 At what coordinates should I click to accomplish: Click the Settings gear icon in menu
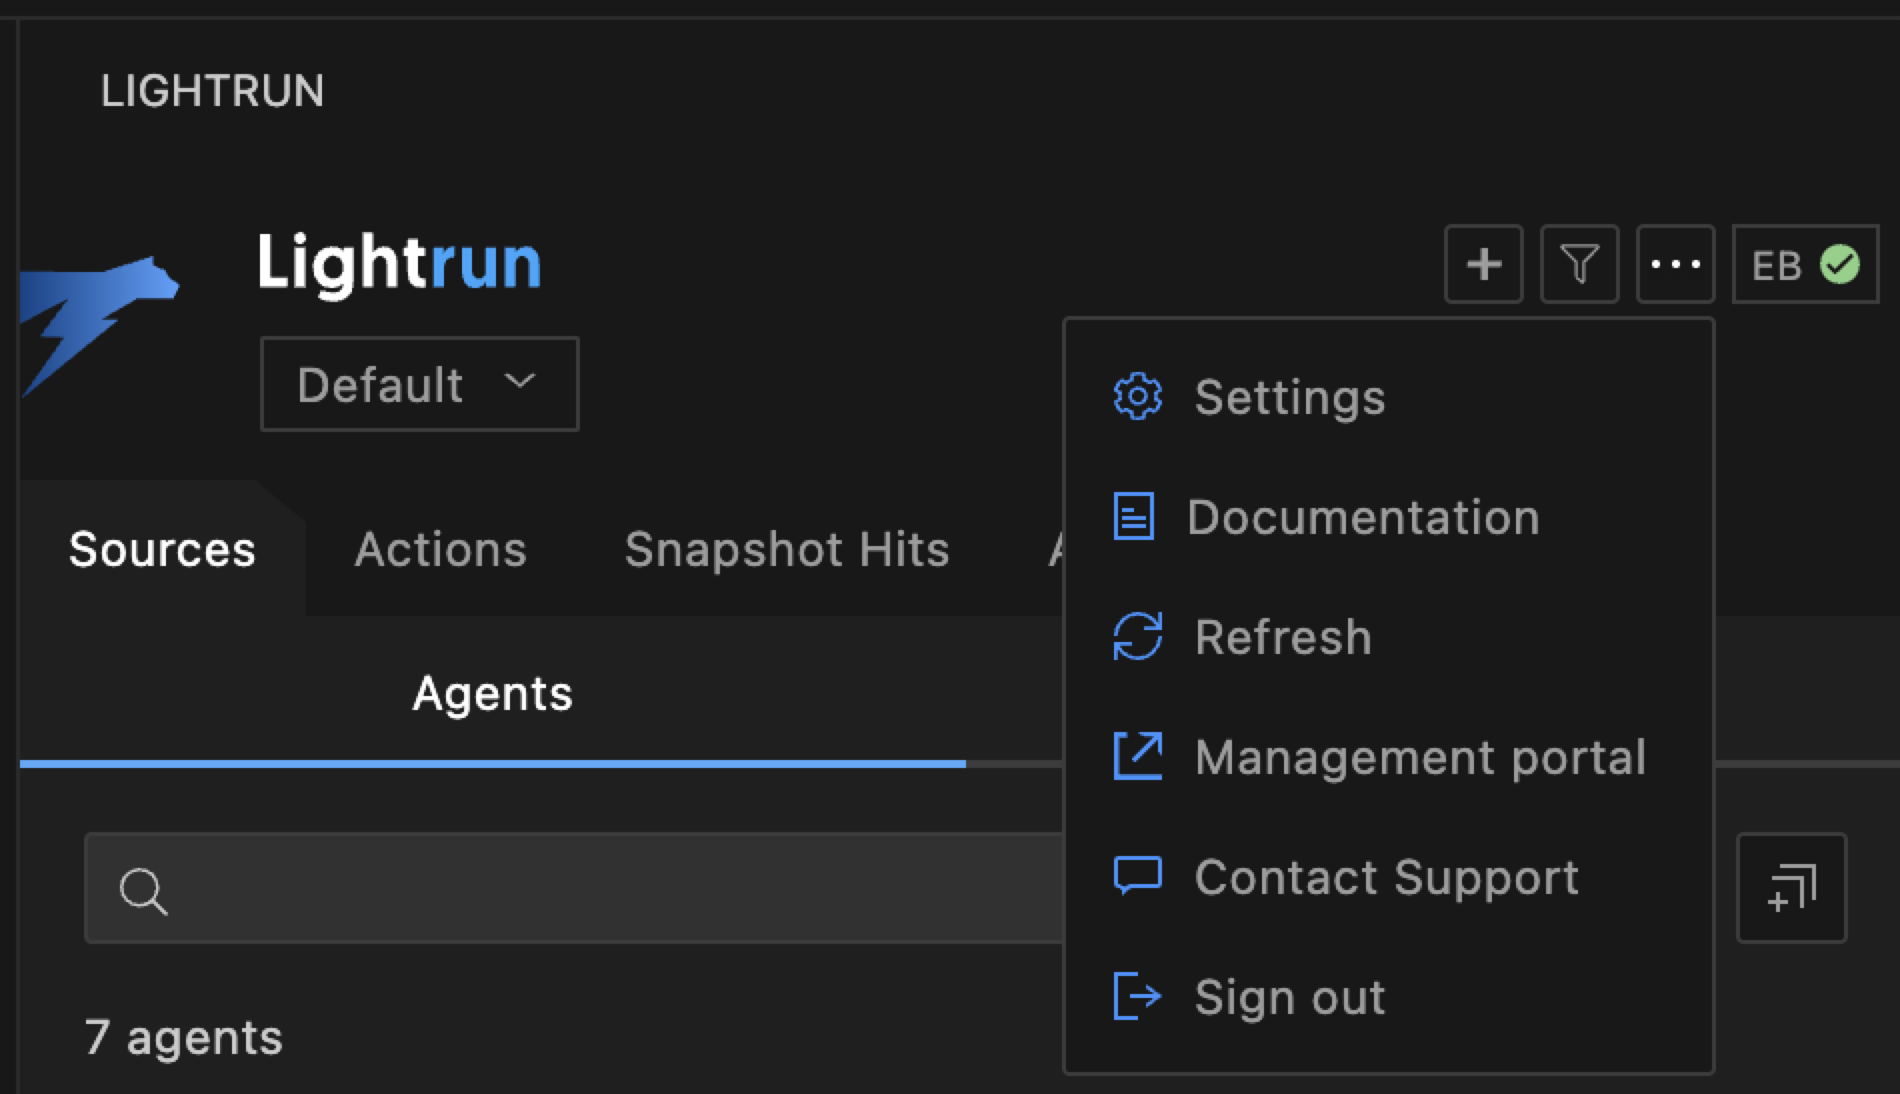(1138, 397)
